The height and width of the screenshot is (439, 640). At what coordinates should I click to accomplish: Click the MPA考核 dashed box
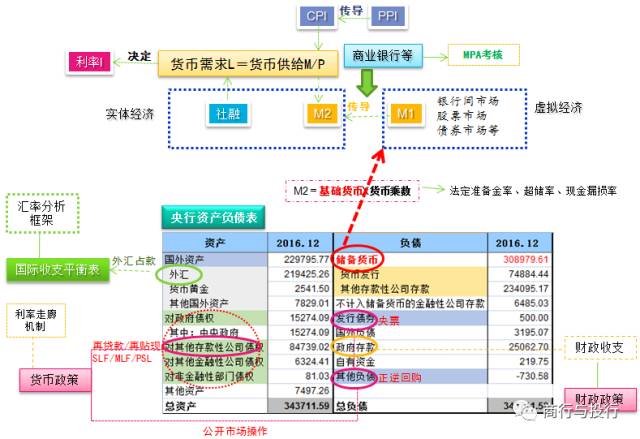[484, 55]
